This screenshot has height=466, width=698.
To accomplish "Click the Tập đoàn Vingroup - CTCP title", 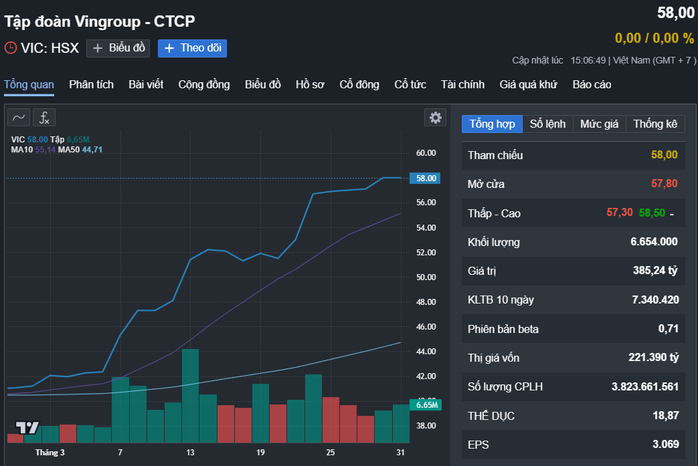I will point(100,21).
